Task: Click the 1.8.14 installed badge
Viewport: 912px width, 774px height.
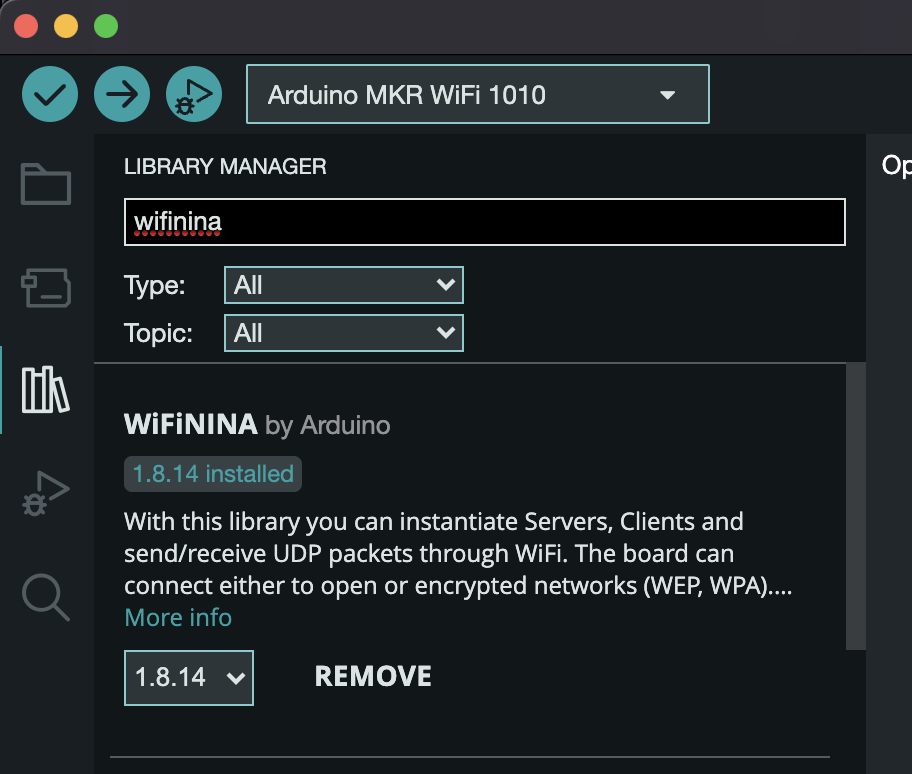Action: pyautogui.click(x=212, y=473)
